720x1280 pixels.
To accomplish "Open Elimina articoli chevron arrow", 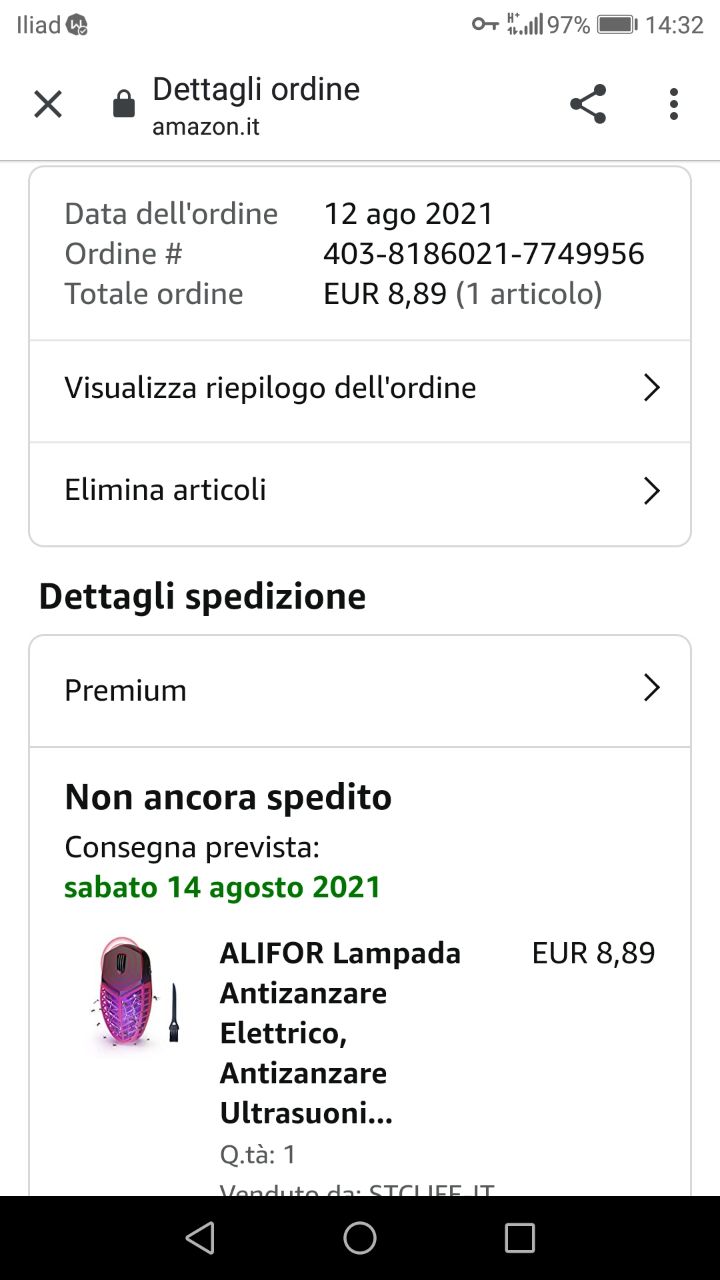I will (651, 491).
